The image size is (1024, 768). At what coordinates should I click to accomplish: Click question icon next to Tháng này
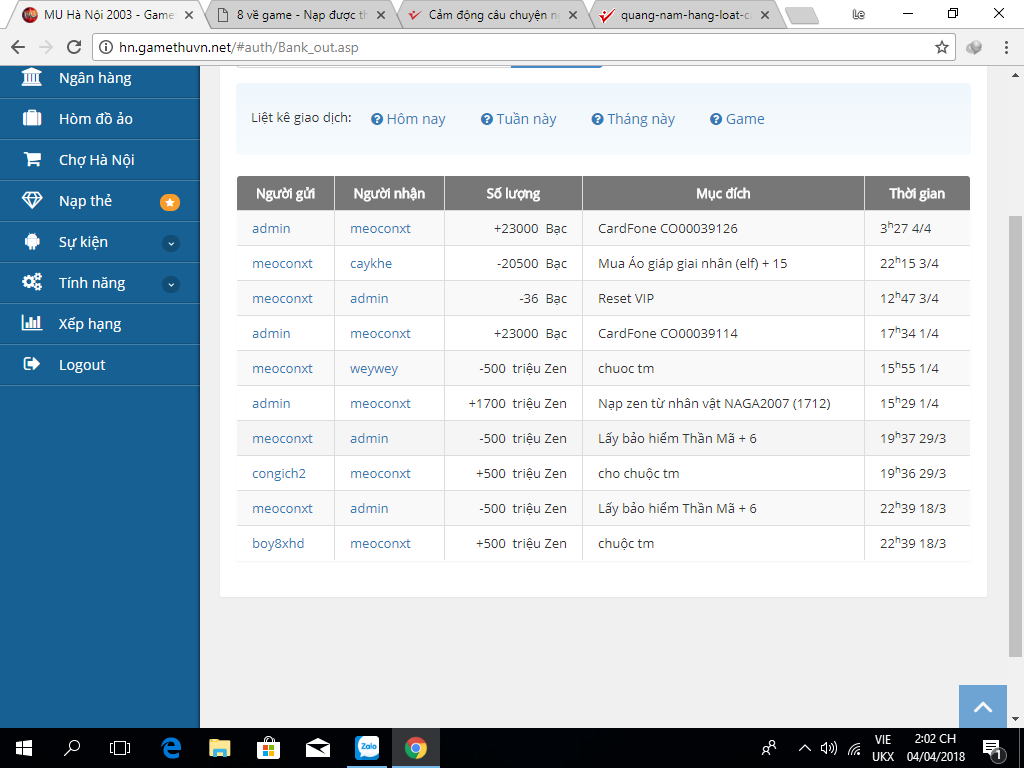[x=597, y=119]
